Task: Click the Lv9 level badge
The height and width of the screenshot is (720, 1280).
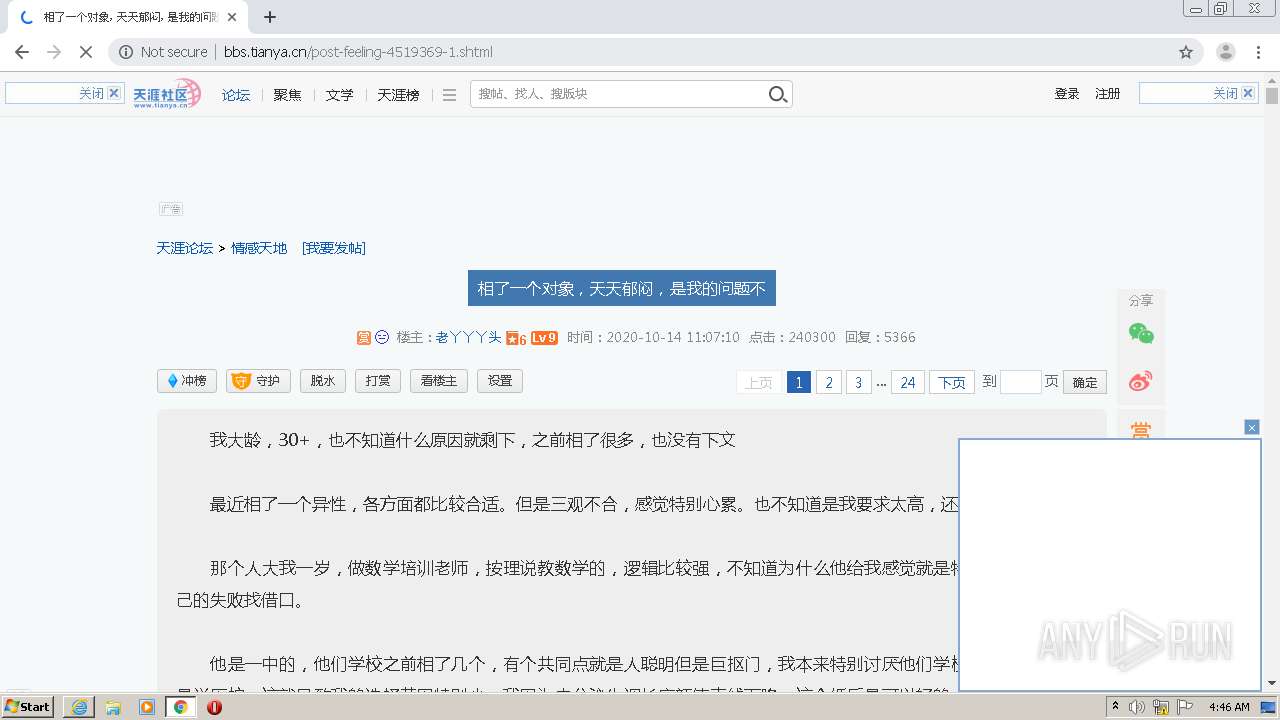Action: (x=544, y=338)
